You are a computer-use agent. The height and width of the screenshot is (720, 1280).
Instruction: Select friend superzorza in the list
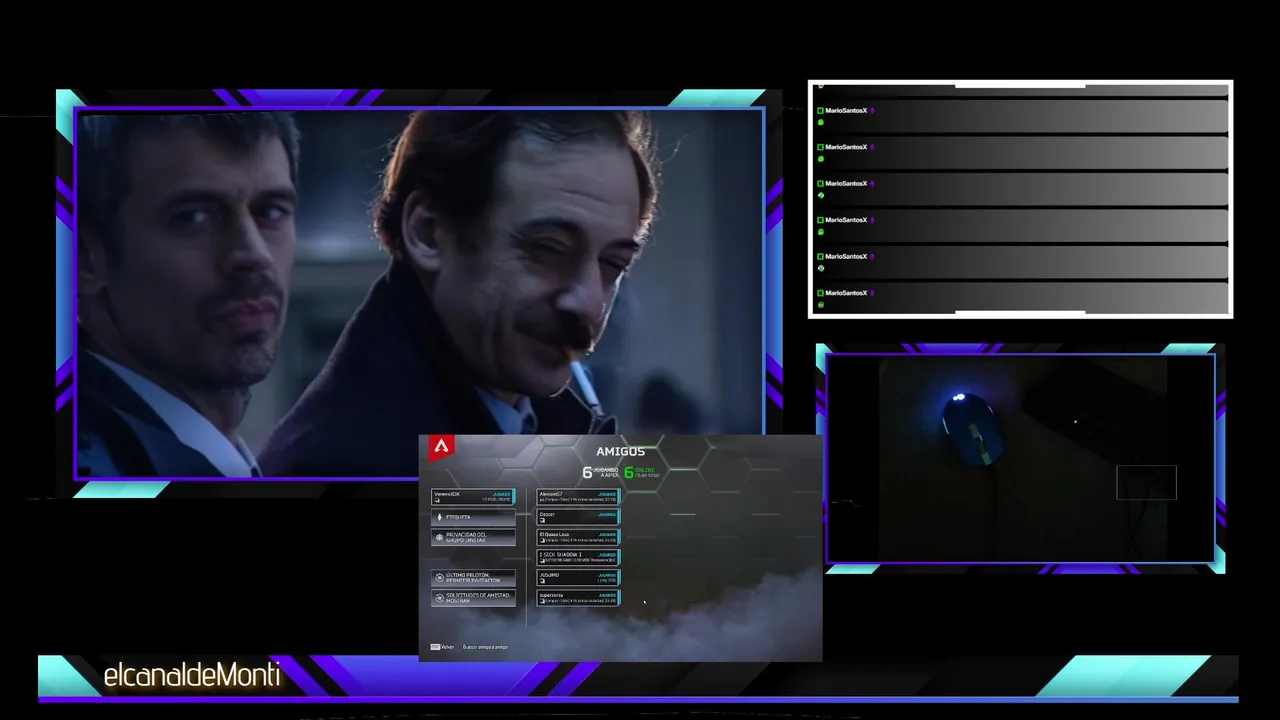tap(578, 598)
